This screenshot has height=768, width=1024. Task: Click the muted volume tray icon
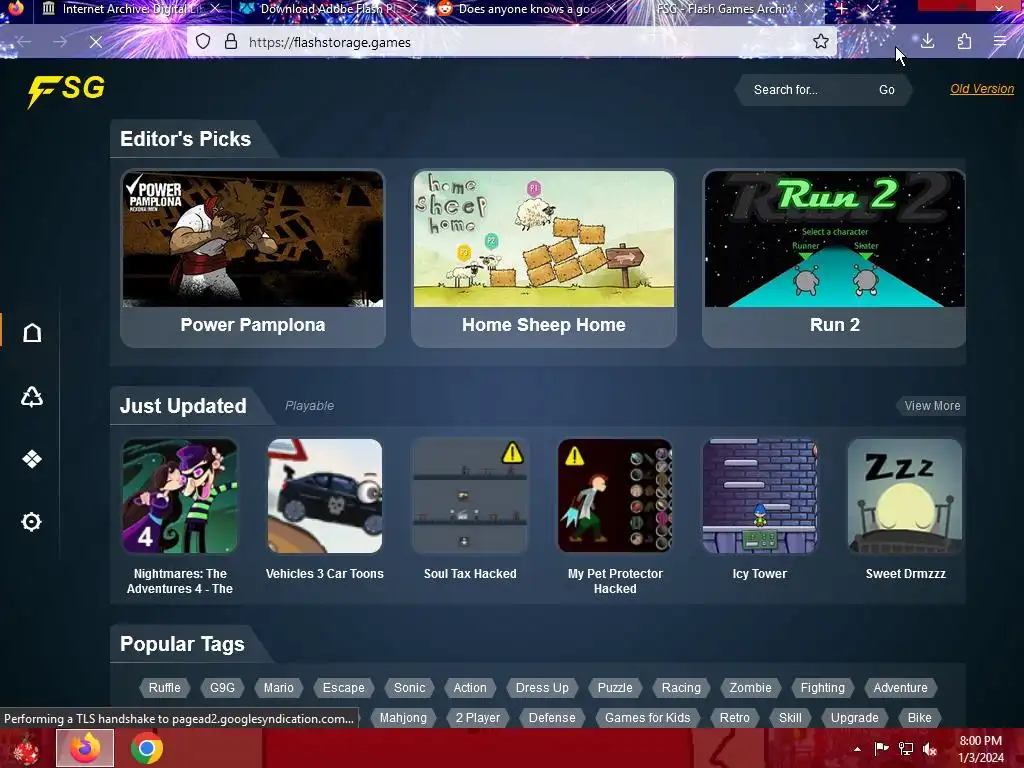[x=930, y=749]
